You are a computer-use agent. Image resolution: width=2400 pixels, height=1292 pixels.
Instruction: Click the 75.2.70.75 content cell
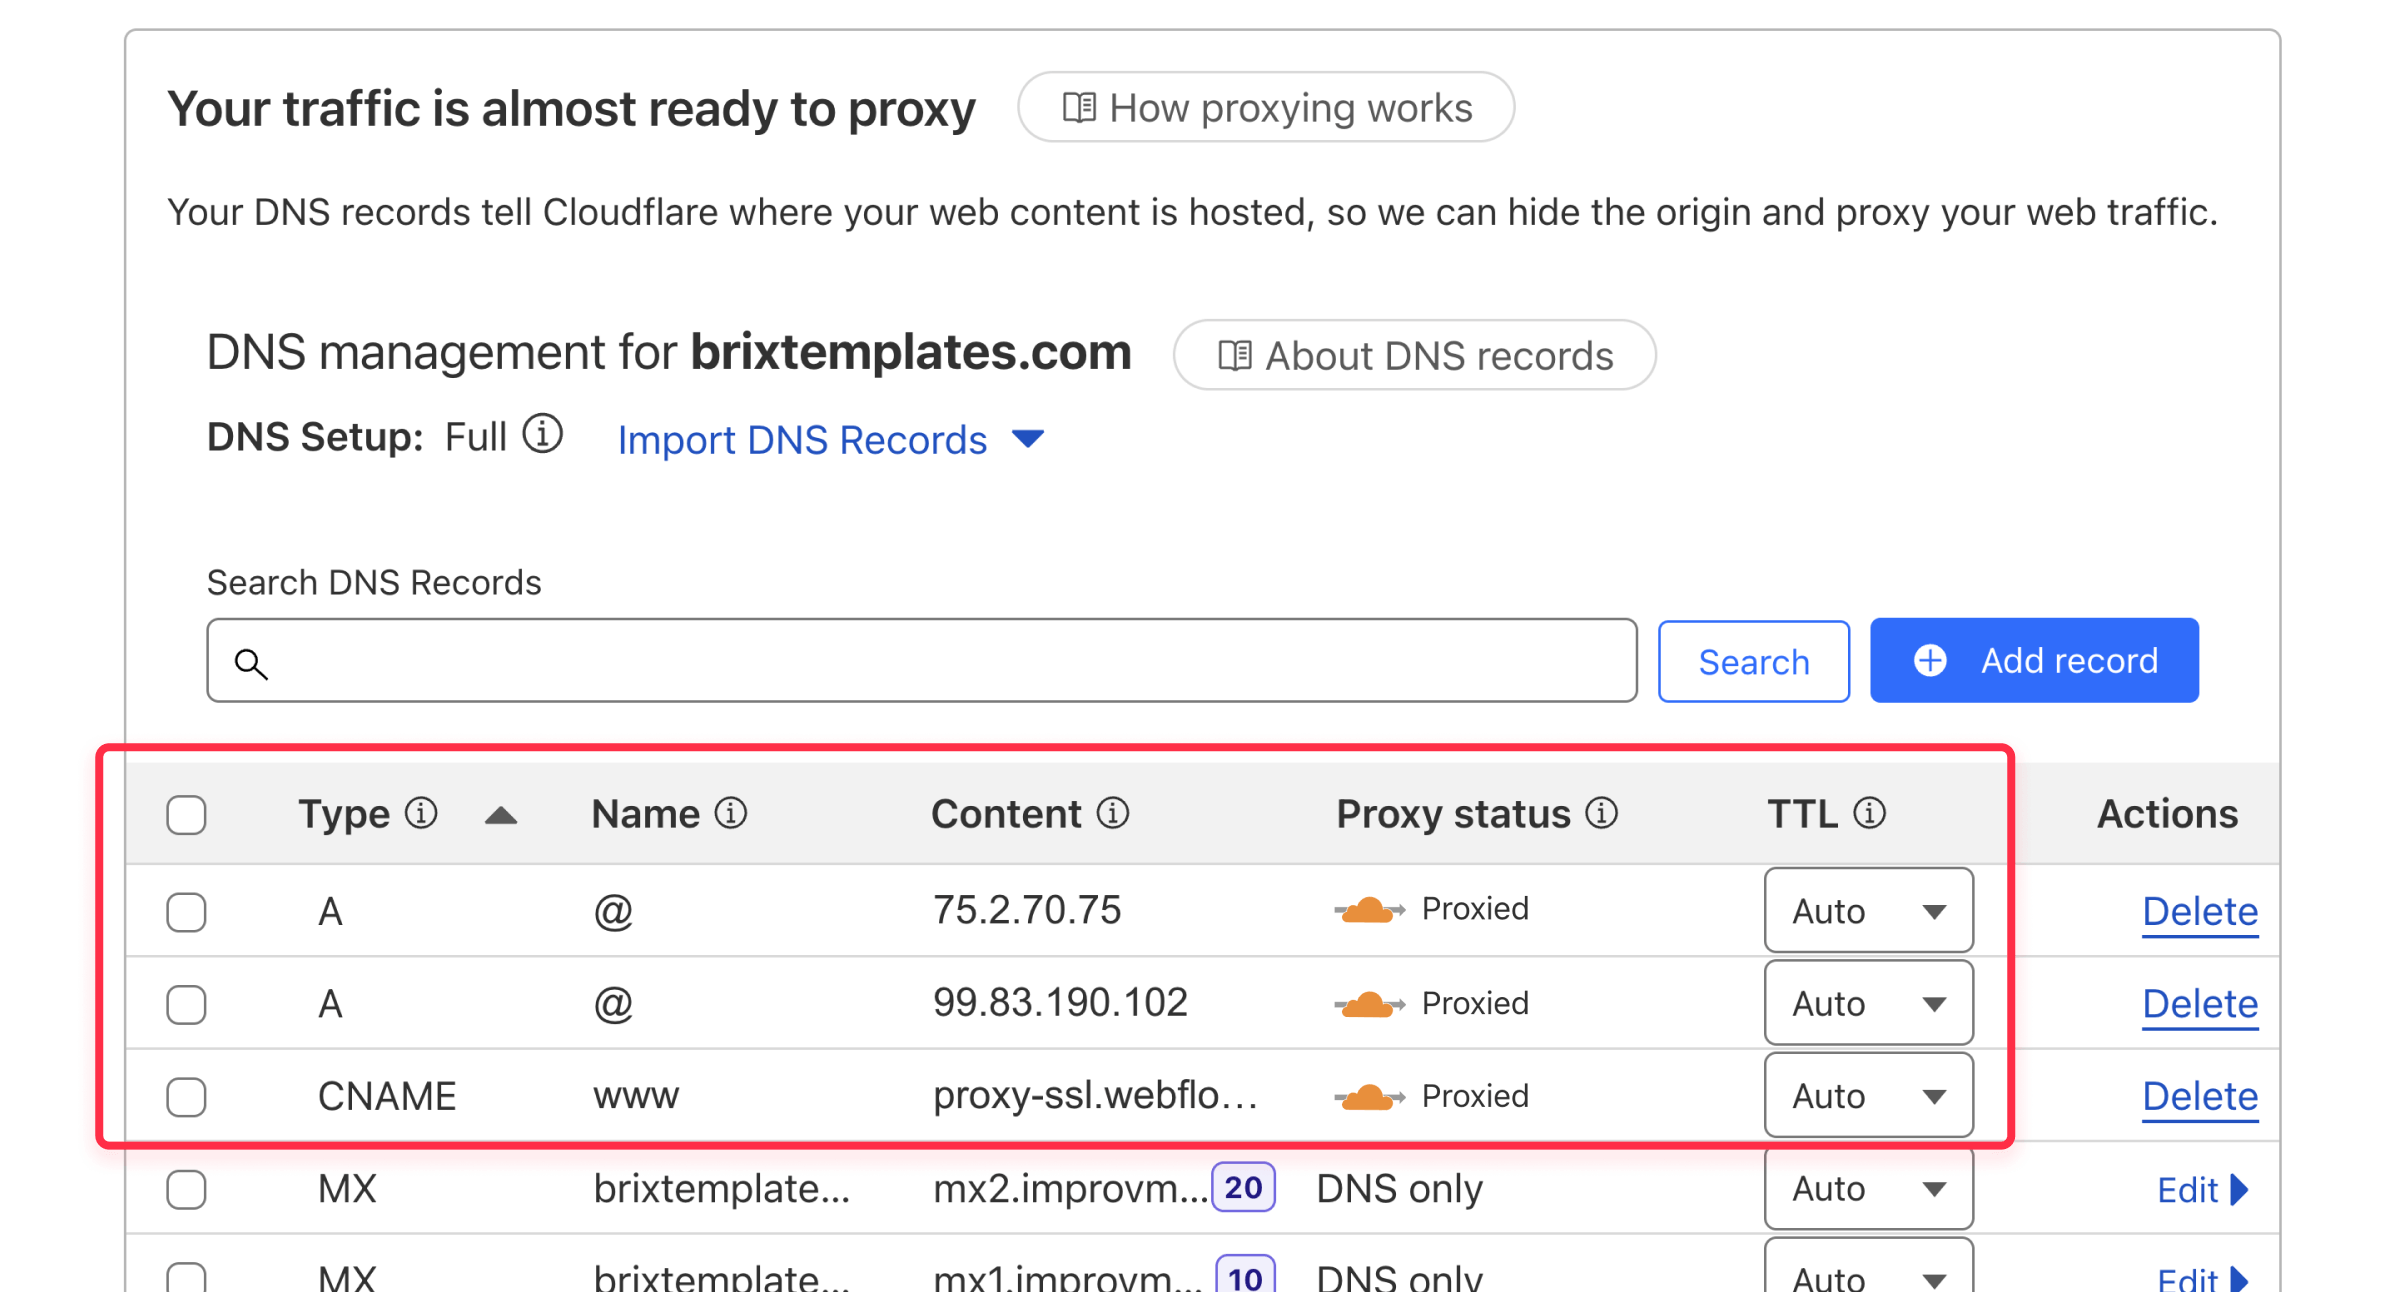(x=1027, y=910)
